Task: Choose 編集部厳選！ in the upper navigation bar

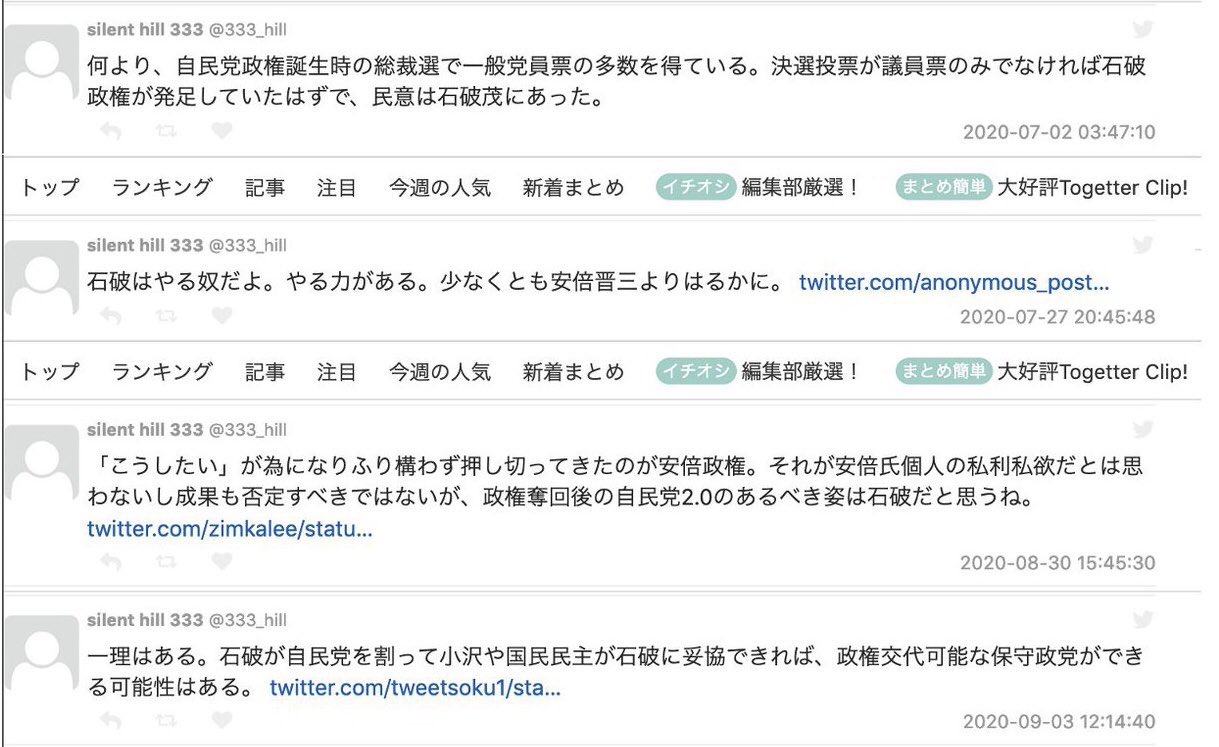Action: click(x=800, y=187)
